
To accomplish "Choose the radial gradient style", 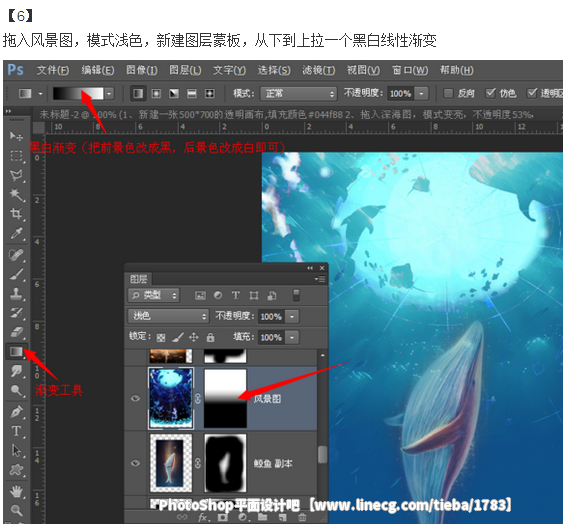I will (156, 94).
